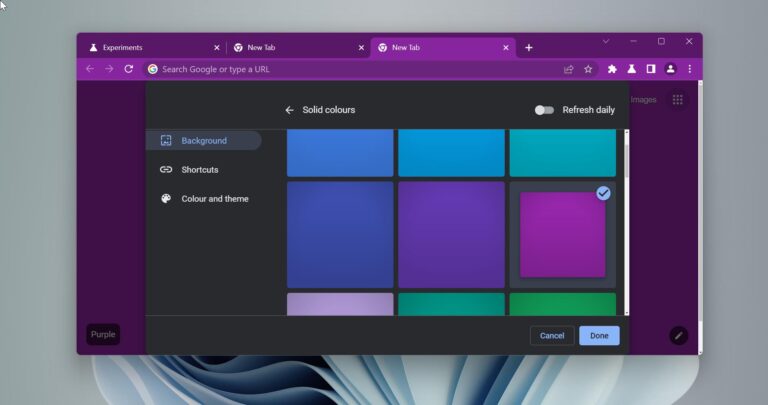The height and width of the screenshot is (405, 768).
Task: Close the active New Tab tab
Action: [x=506, y=48]
